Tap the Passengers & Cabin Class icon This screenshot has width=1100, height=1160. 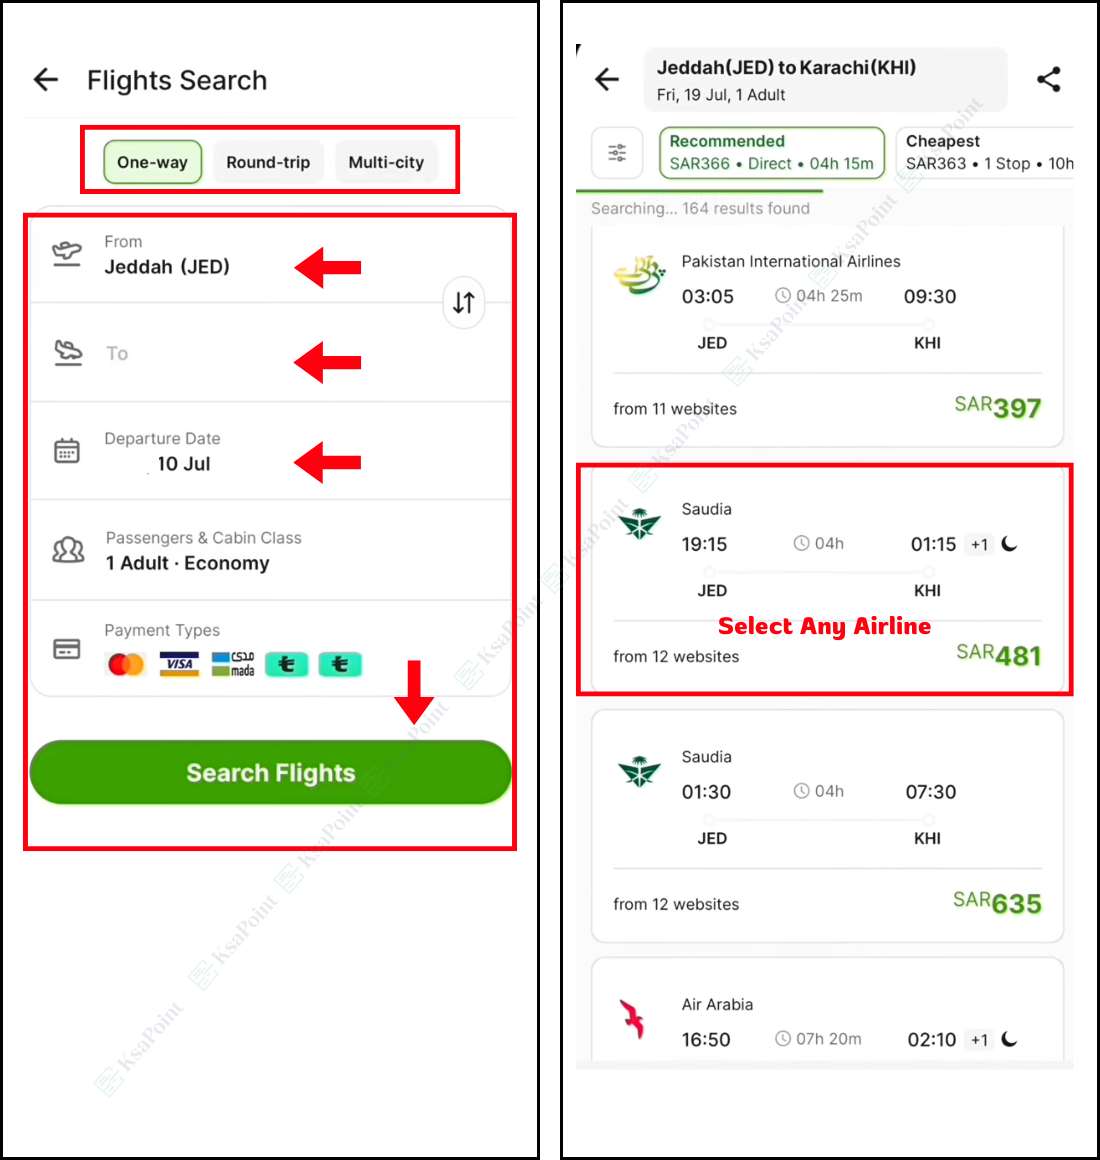(x=67, y=549)
